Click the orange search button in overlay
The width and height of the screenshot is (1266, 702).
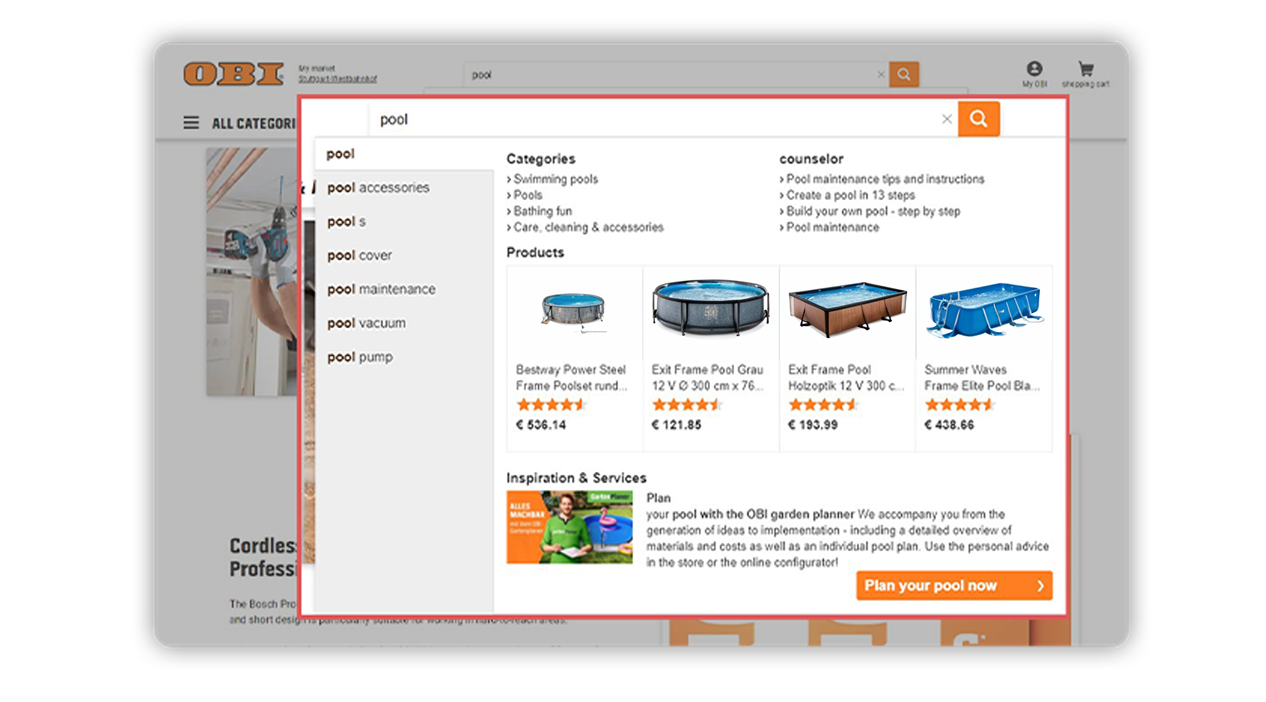click(x=978, y=119)
